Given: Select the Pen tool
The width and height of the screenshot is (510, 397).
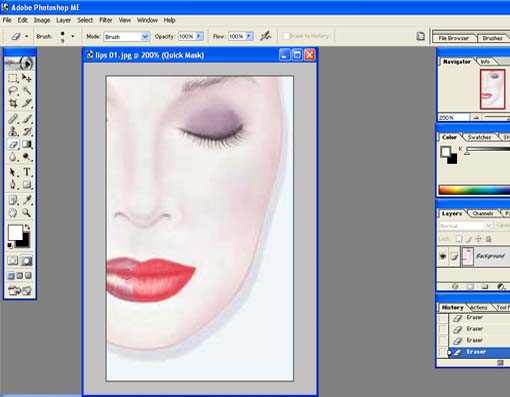Looking at the screenshot, I should coord(13,184).
